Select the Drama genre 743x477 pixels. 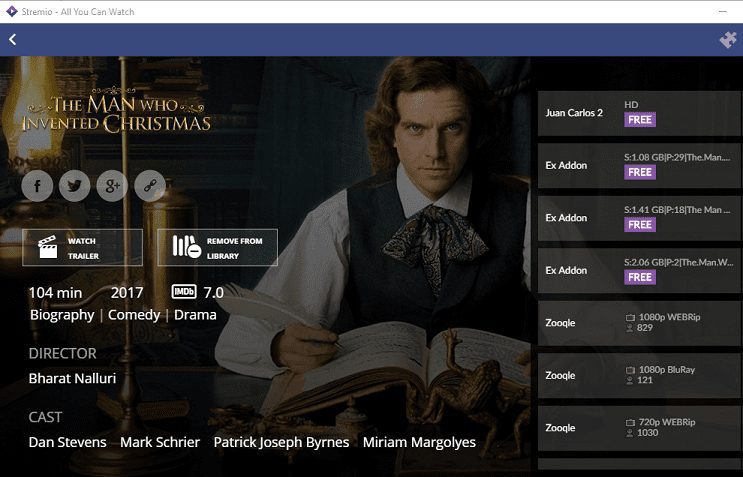[x=195, y=315]
